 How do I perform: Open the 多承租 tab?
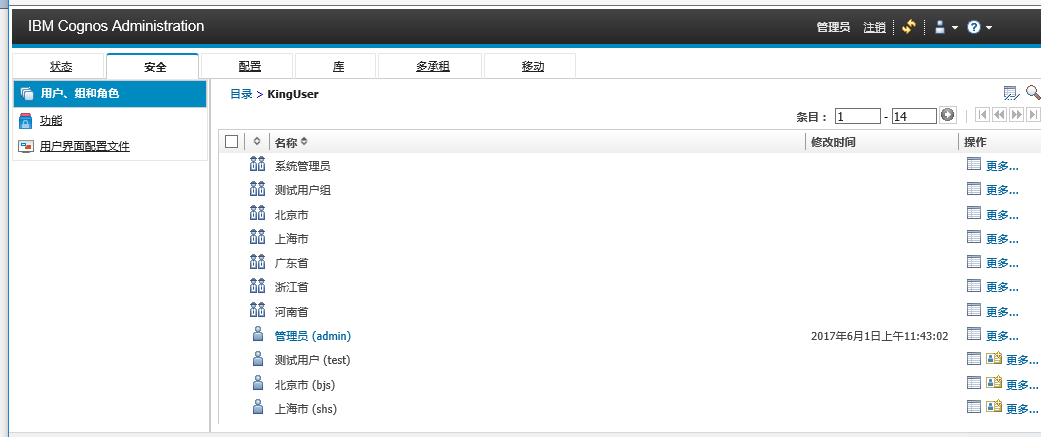click(433, 66)
